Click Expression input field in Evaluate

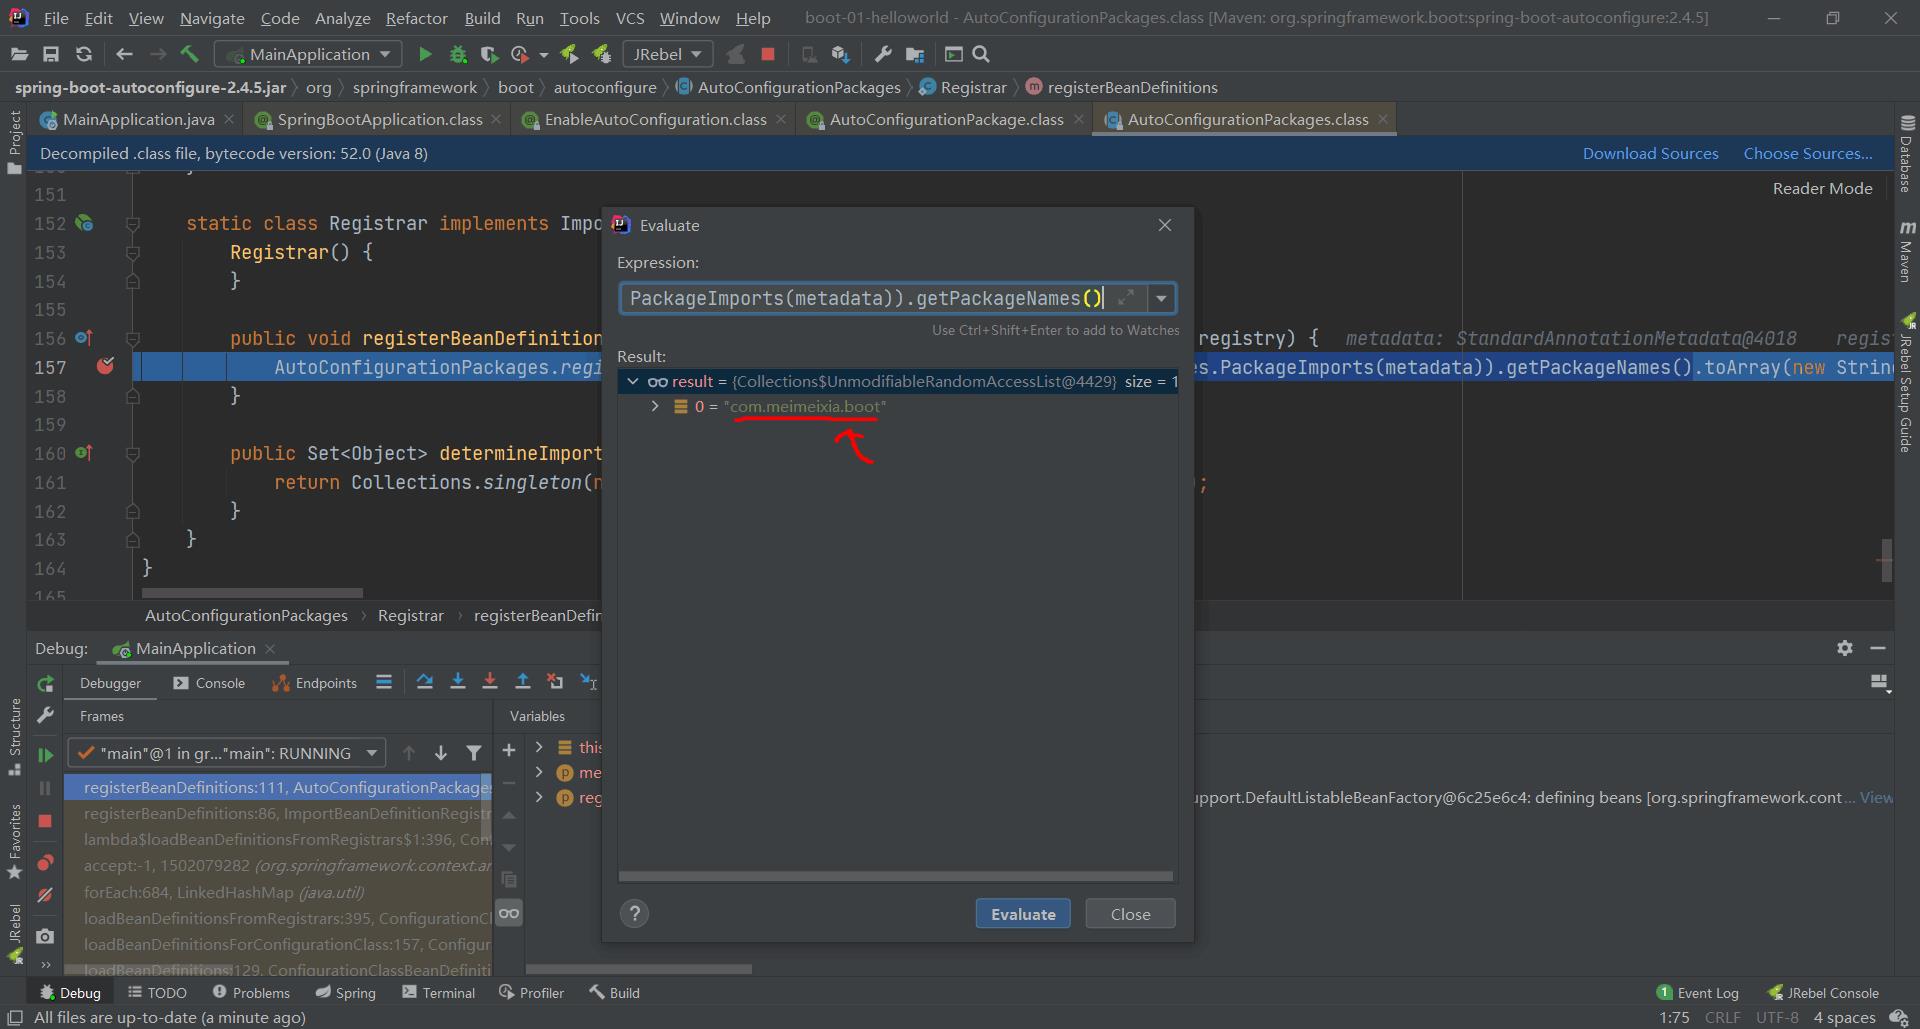point(883,298)
